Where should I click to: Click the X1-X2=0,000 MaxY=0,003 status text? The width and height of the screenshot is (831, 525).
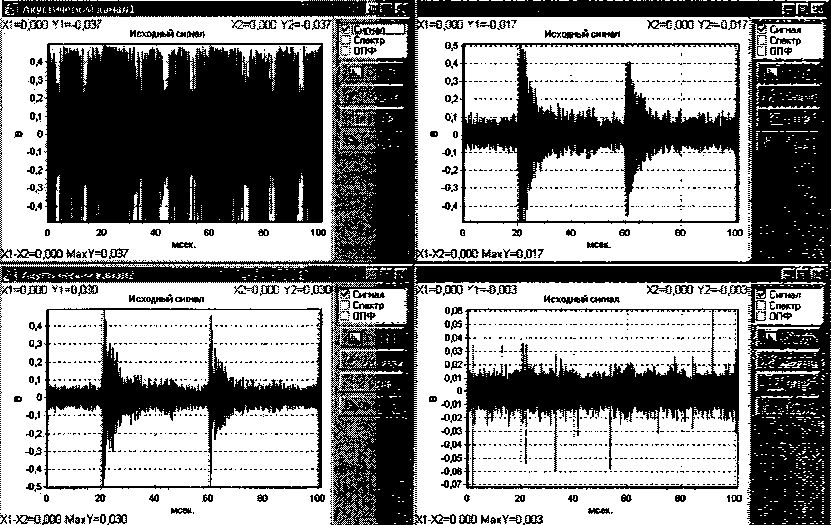480,519
